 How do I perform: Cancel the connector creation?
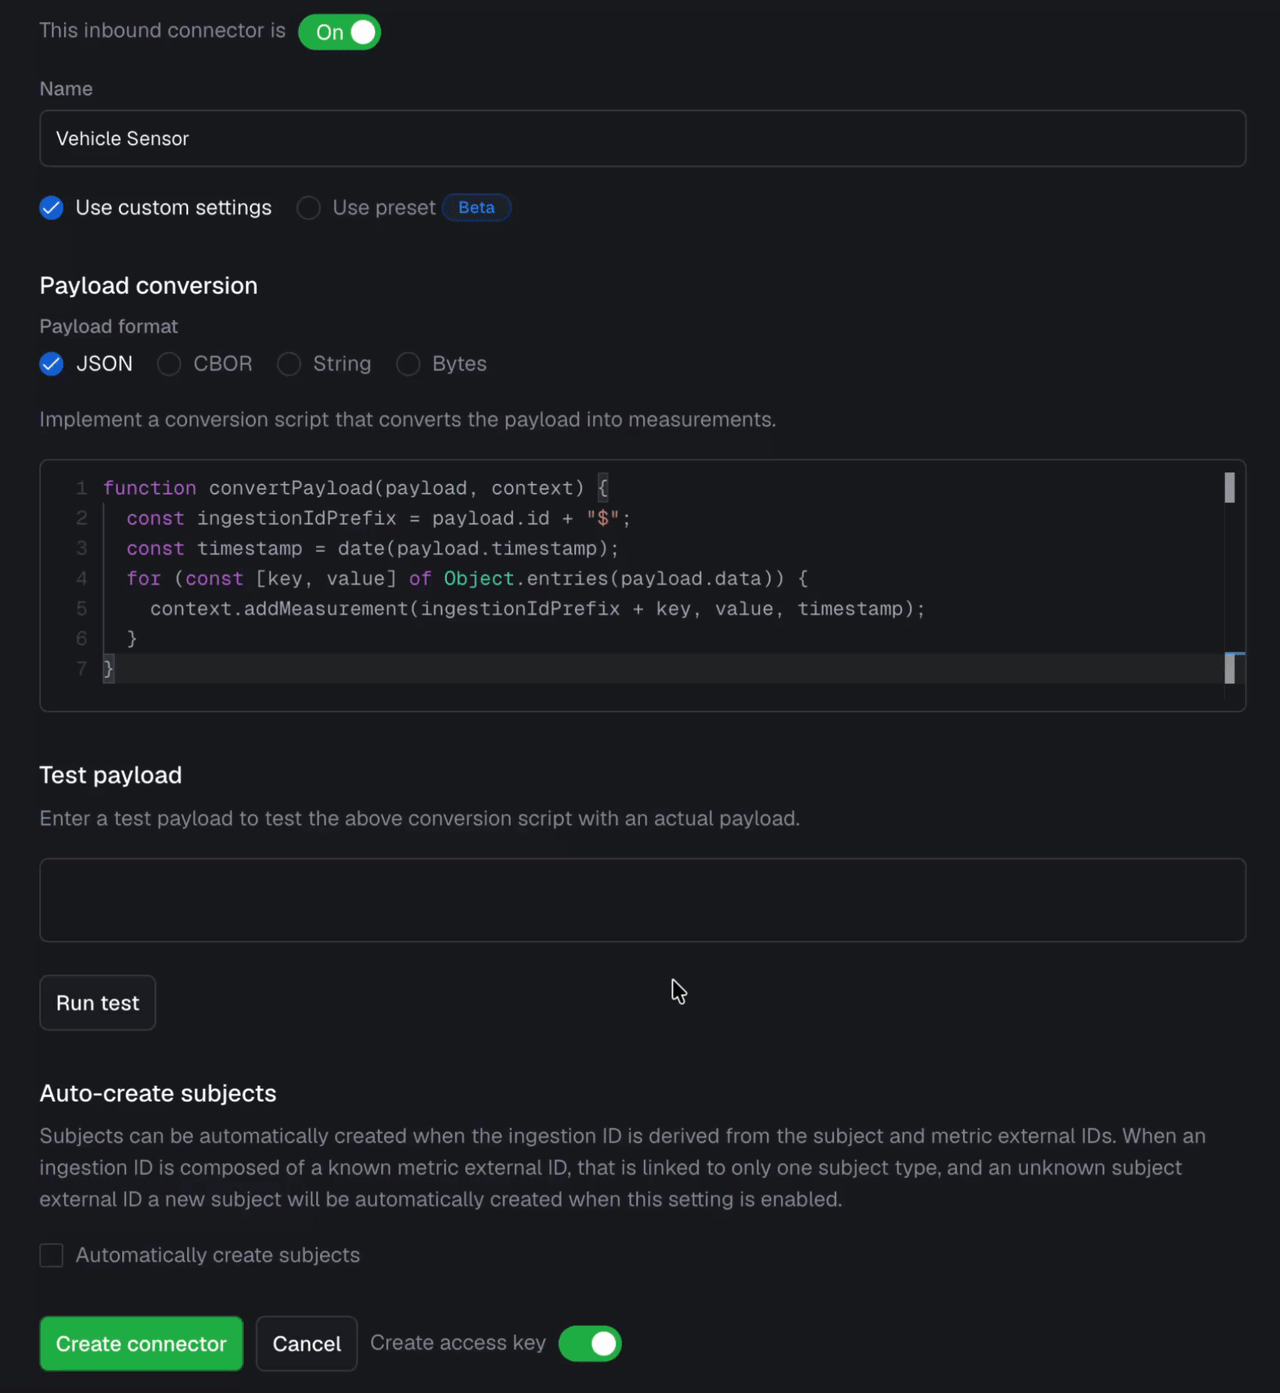click(306, 1343)
